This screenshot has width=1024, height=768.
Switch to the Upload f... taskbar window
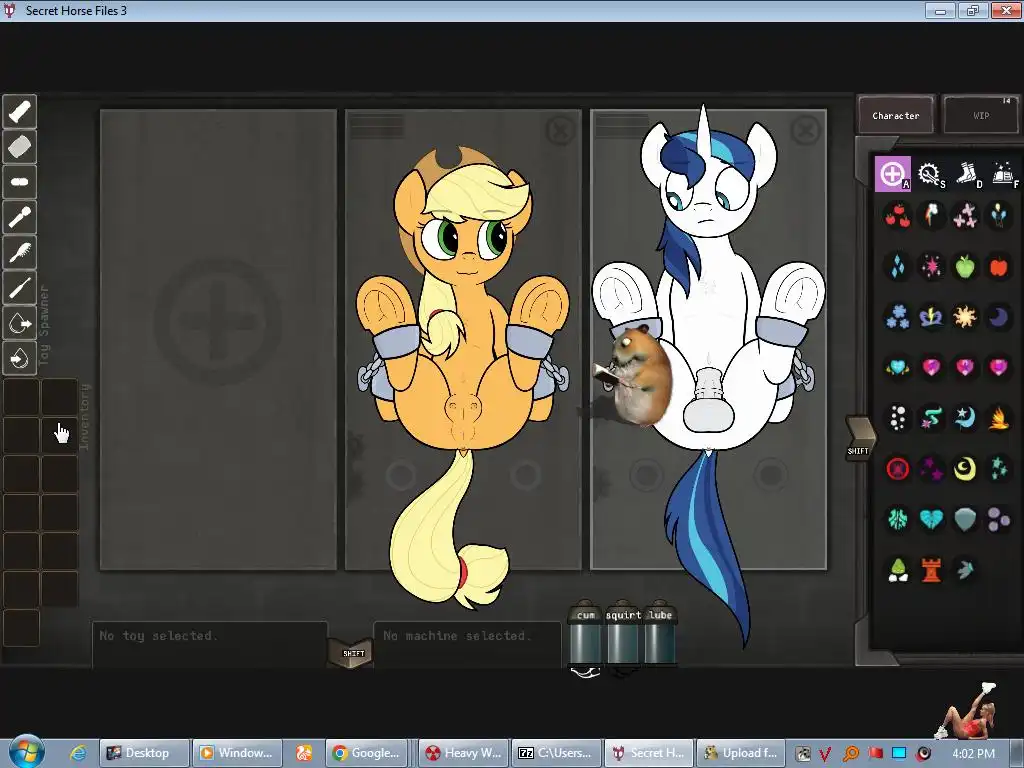(742, 753)
